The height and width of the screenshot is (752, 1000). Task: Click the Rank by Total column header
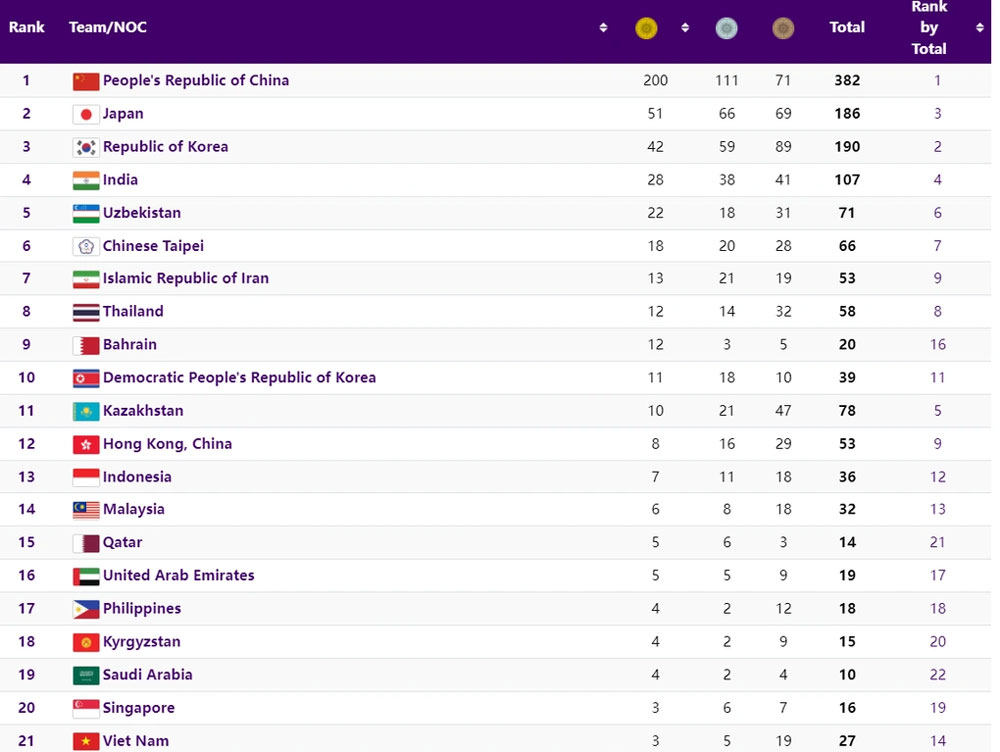(929, 27)
